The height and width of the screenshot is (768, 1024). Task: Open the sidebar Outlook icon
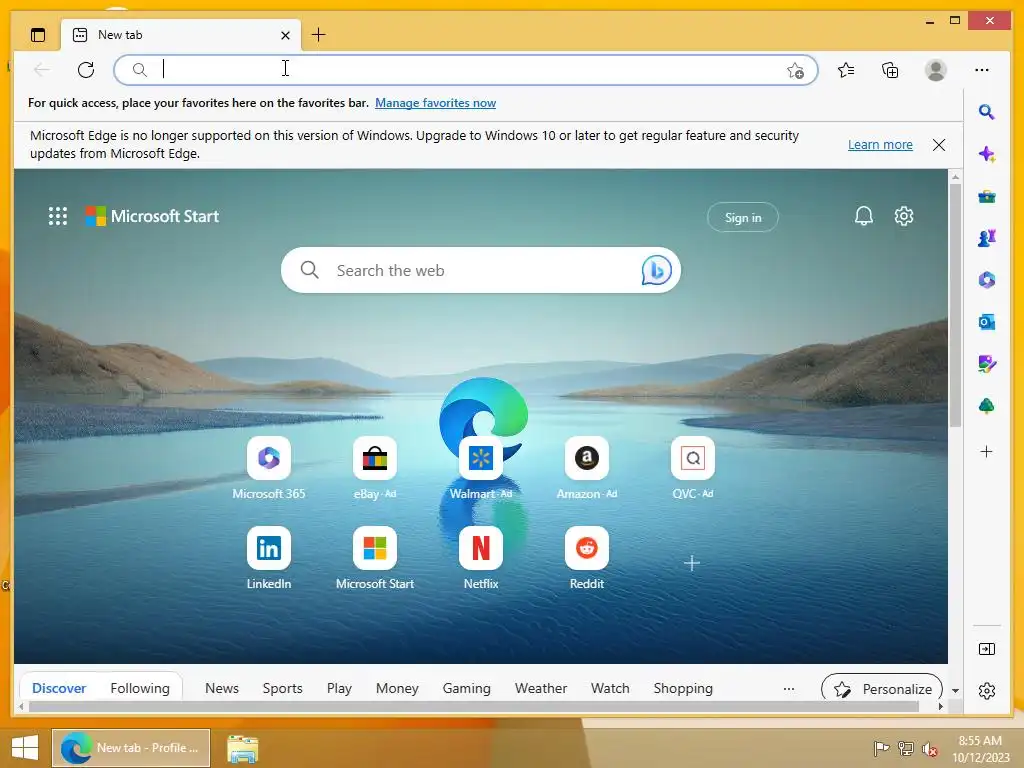(987, 321)
